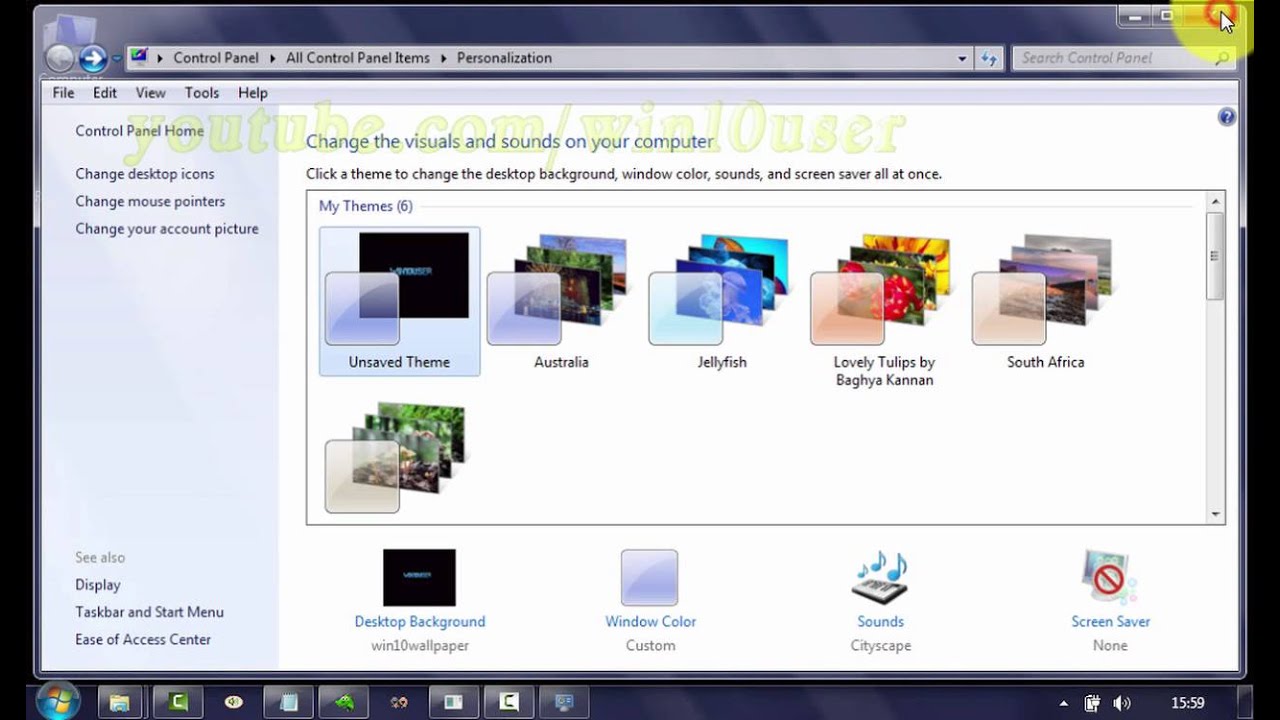
Task: Click the Back navigation arrow
Action: (x=60, y=57)
